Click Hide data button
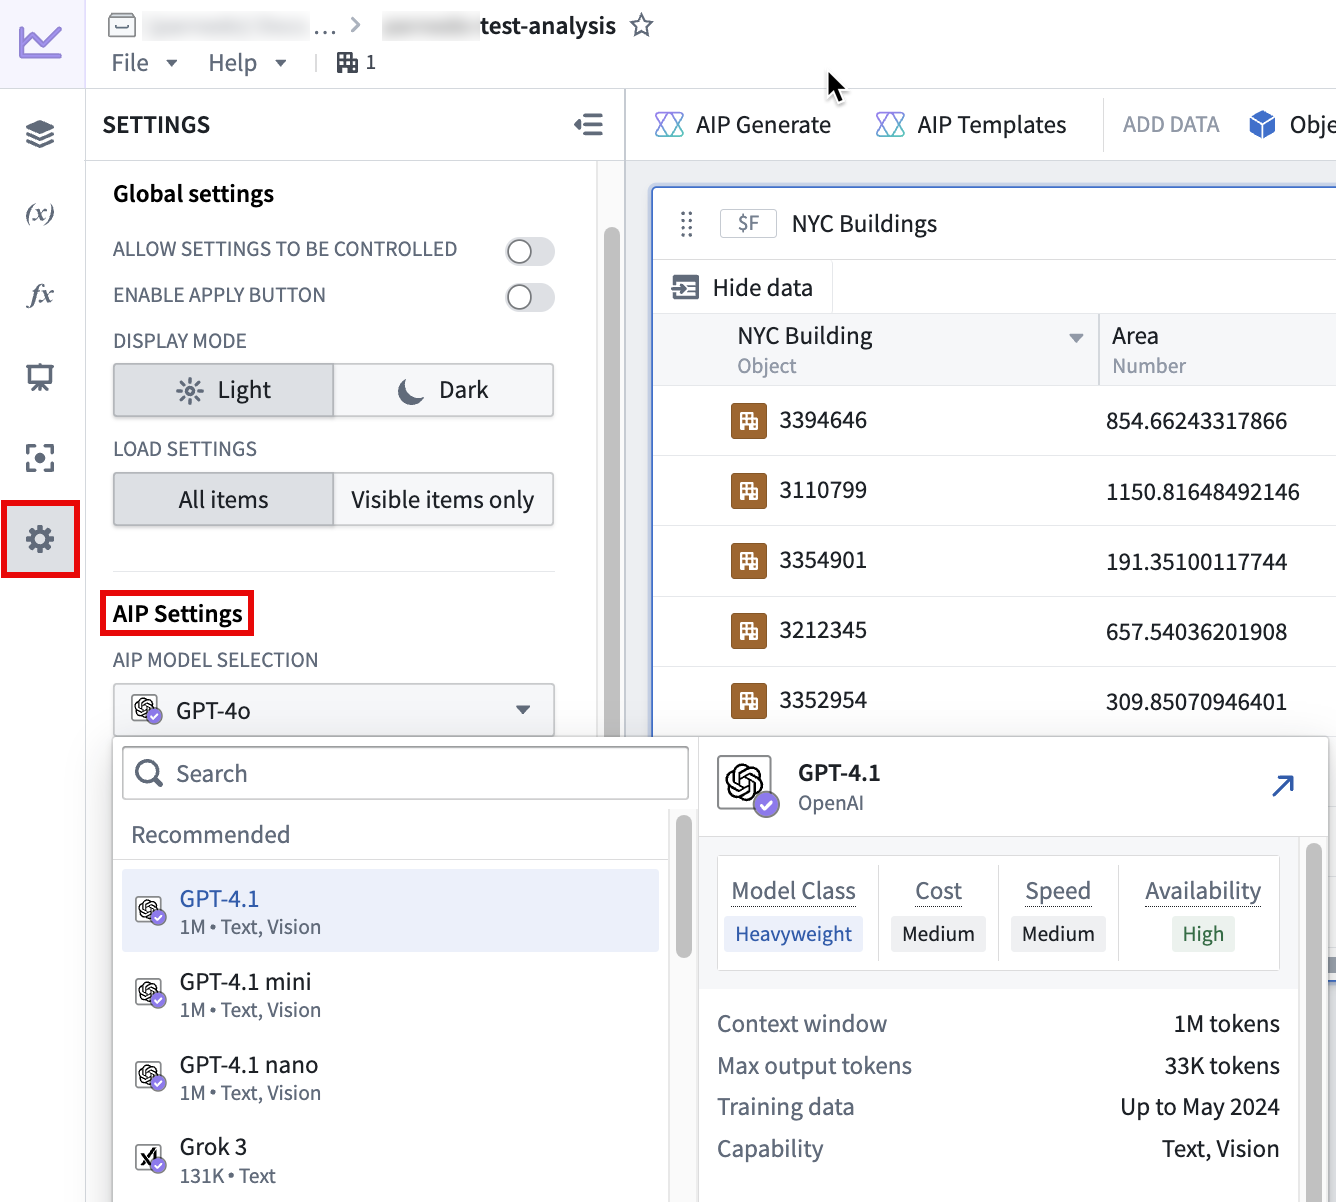 (742, 288)
